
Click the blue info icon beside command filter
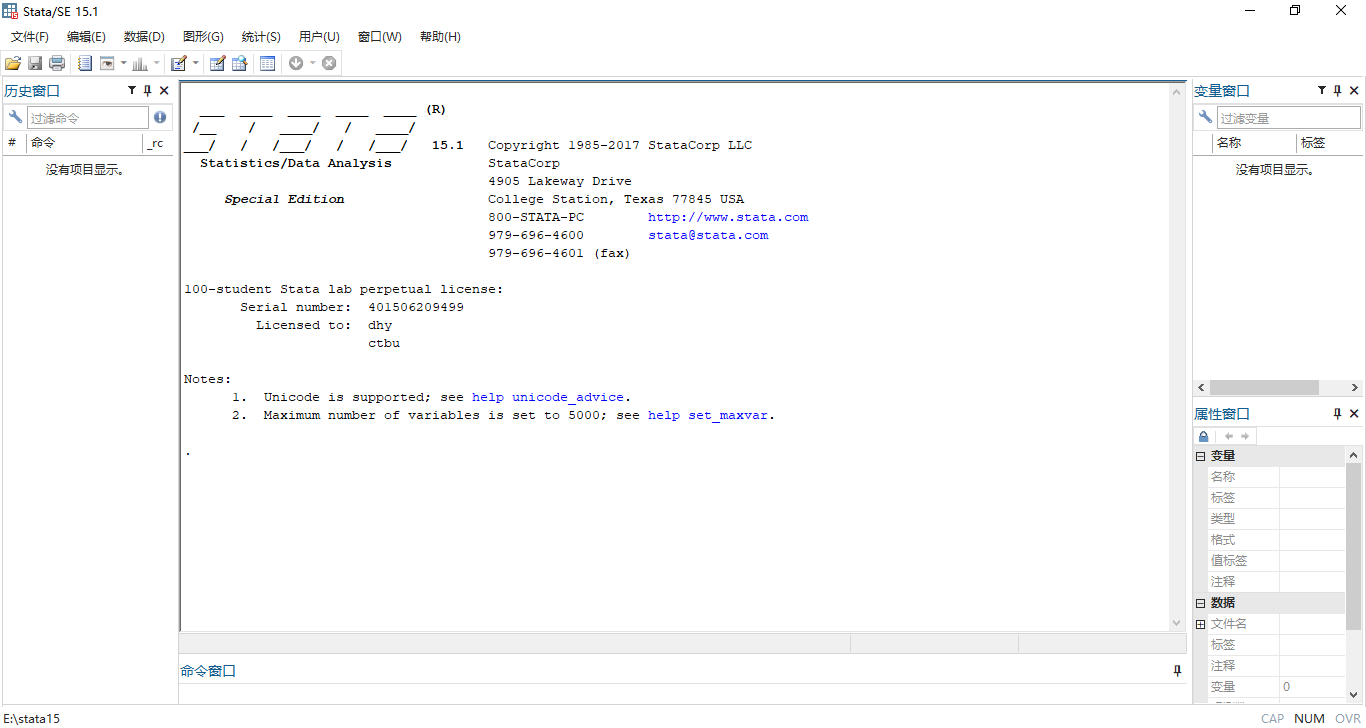[160, 117]
